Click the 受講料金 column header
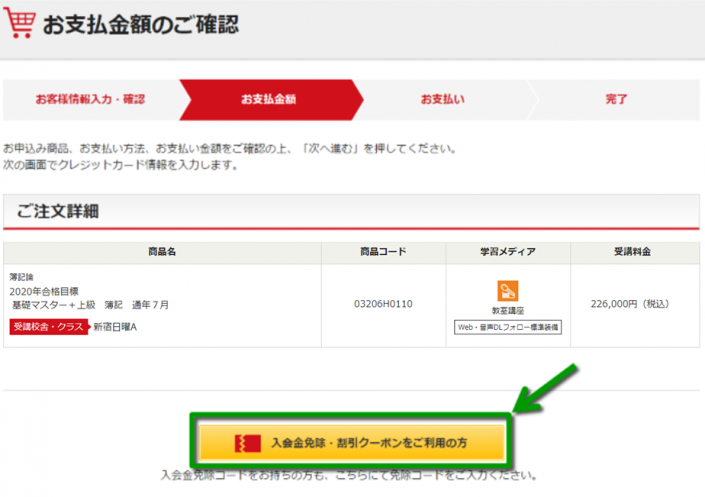 (x=632, y=252)
